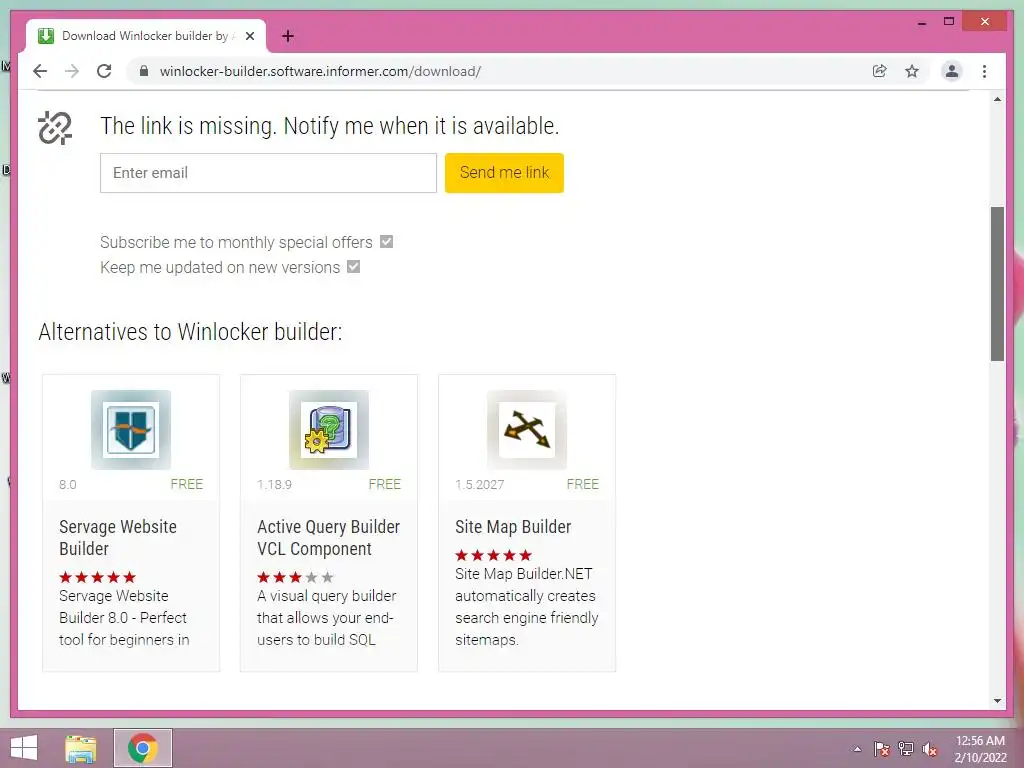The width and height of the screenshot is (1024, 768).
Task: Click the Alternatives to Winlocker builder heading
Action: point(190,332)
